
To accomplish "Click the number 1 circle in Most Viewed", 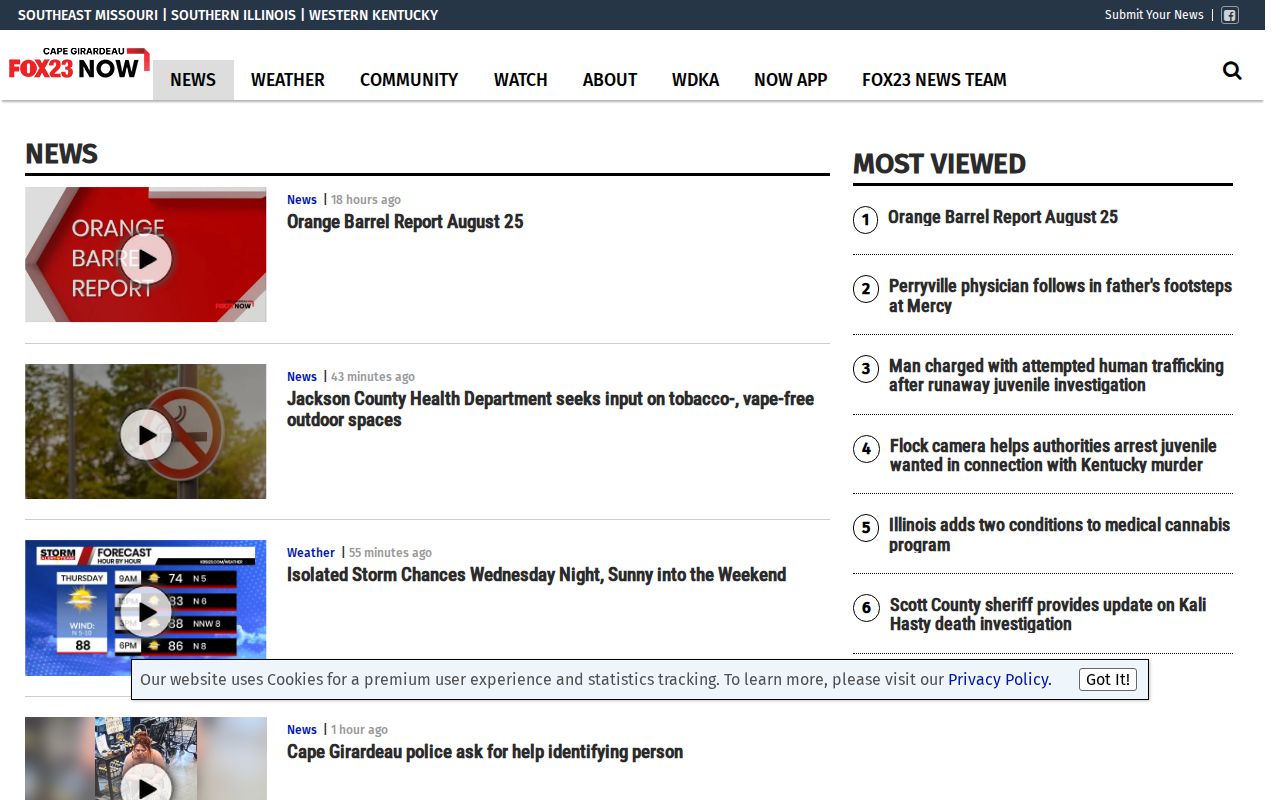I will 865,219.
